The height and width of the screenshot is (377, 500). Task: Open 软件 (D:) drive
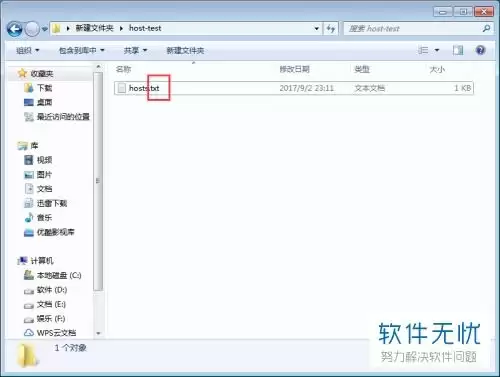pos(52,290)
